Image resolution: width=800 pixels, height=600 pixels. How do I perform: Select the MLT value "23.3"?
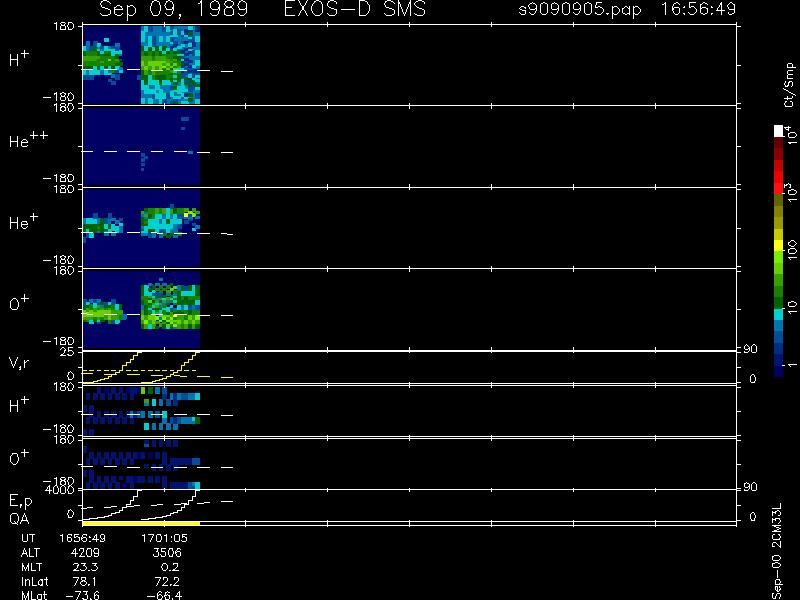tap(86, 567)
